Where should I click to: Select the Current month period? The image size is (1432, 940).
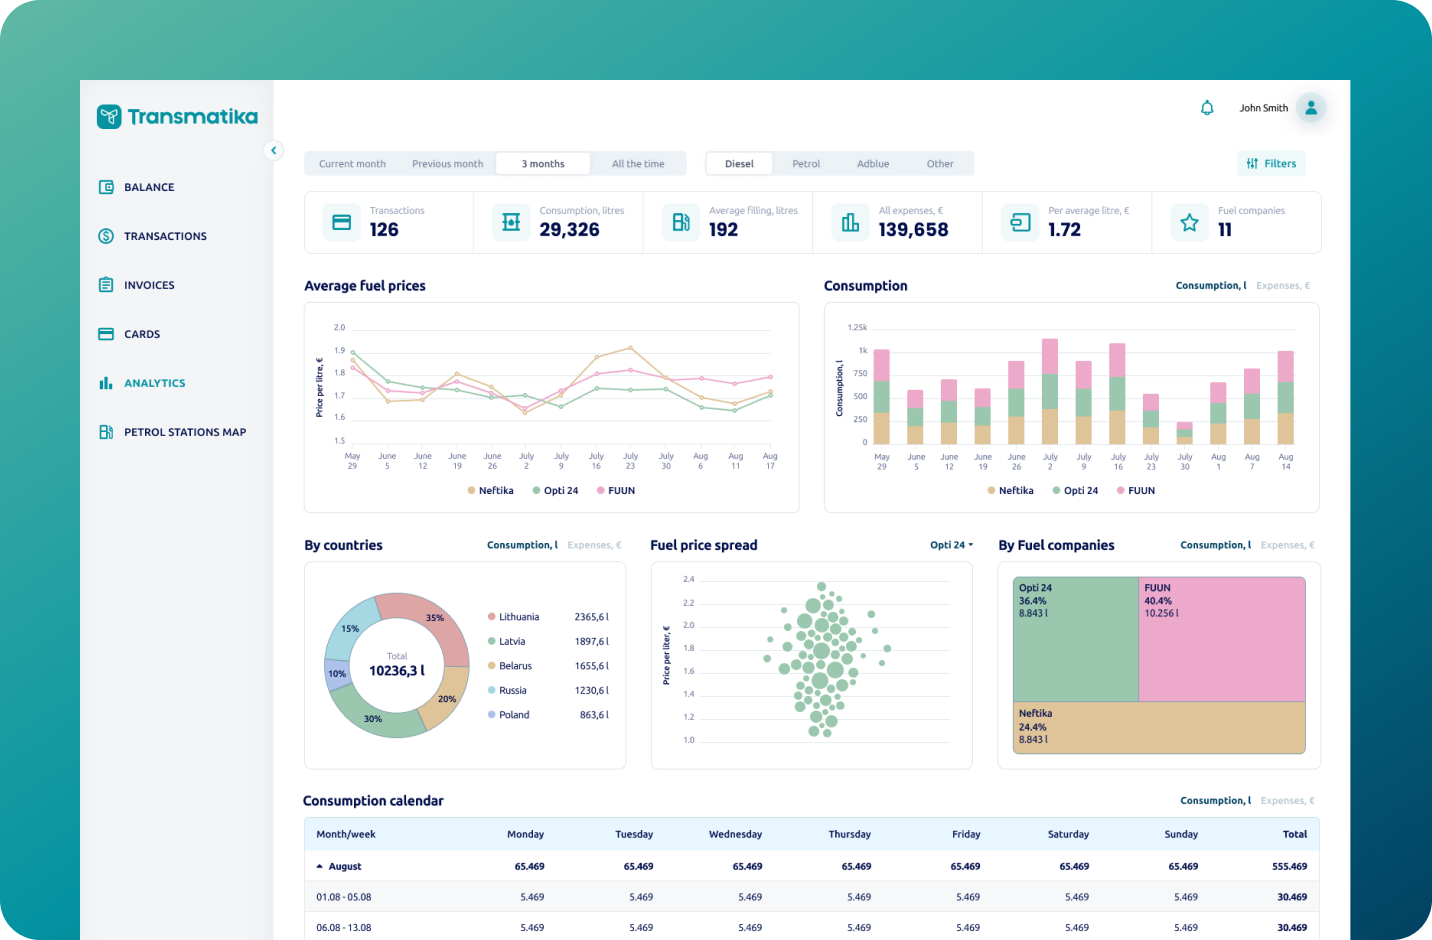(352, 164)
